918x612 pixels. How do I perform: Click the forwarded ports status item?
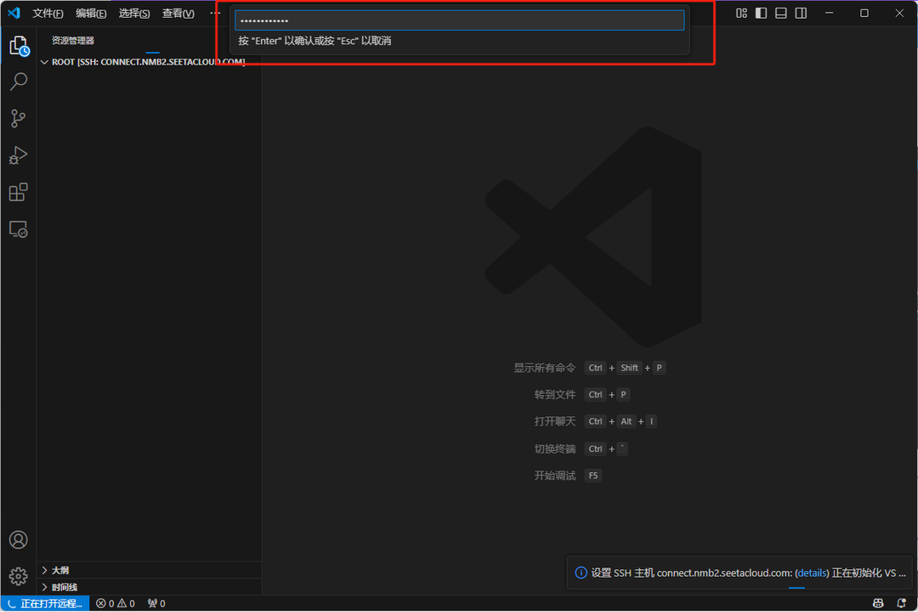click(x=156, y=603)
